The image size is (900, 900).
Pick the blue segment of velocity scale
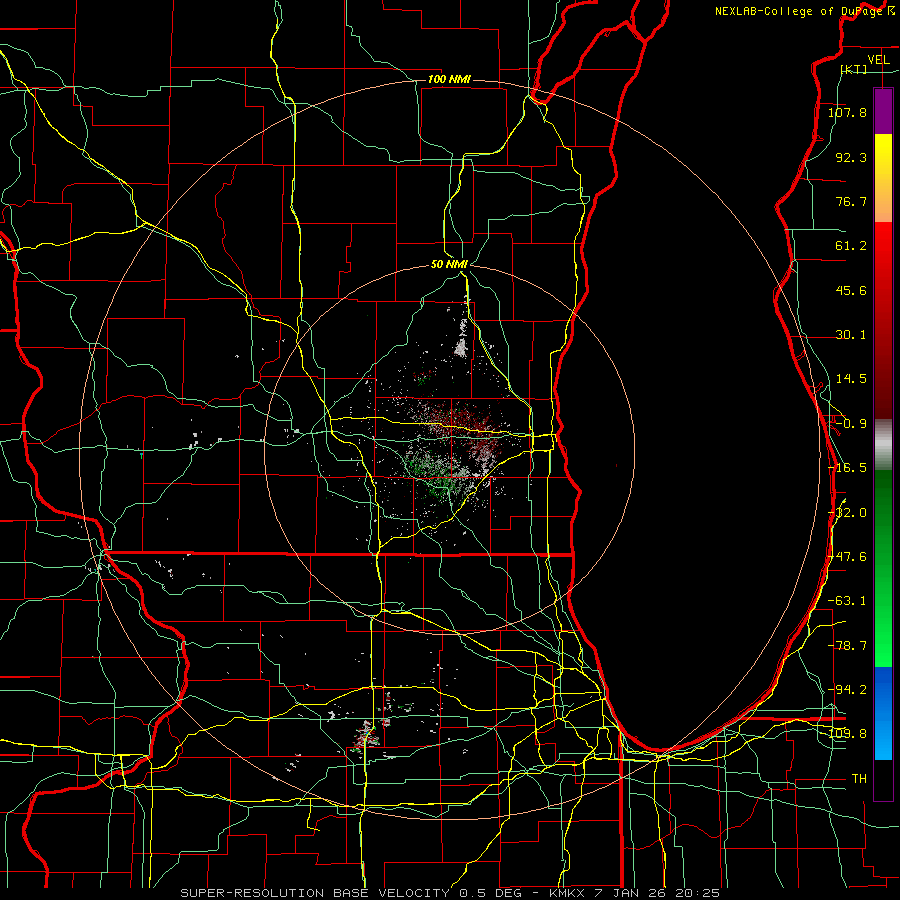point(883,713)
